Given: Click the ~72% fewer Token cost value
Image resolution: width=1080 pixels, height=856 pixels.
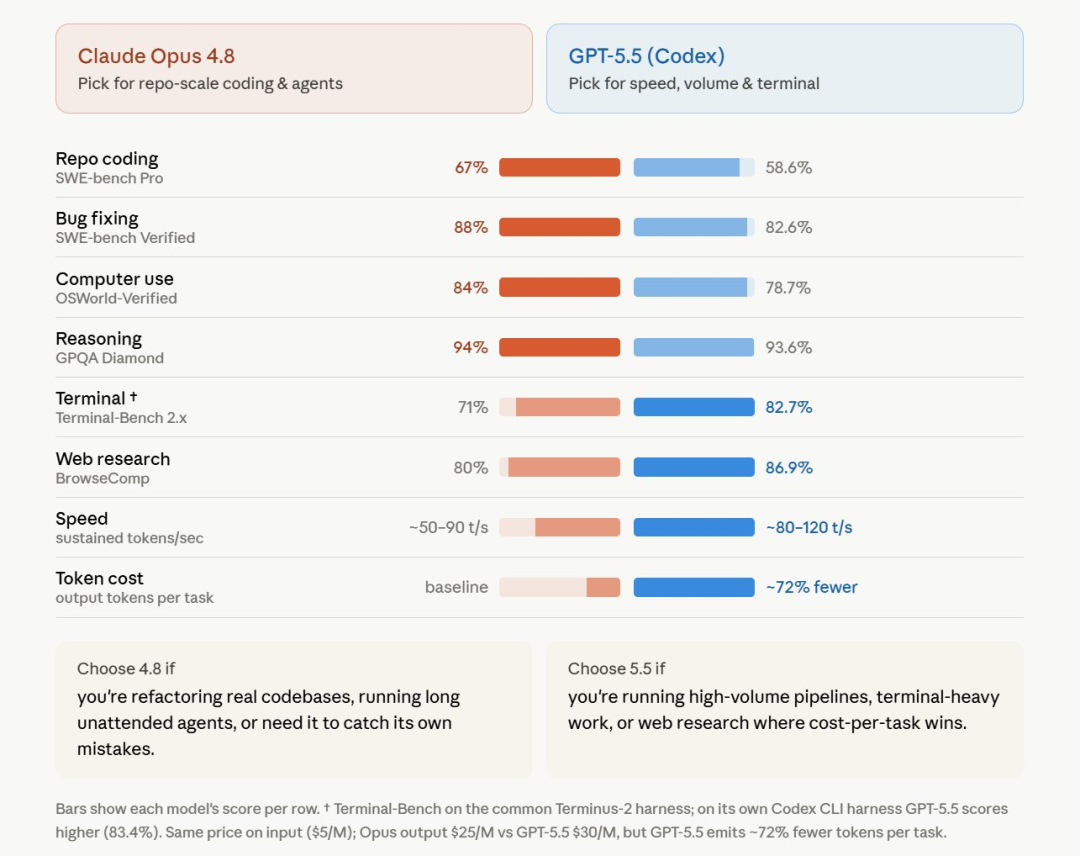Looking at the screenshot, I should click(811, 587).
